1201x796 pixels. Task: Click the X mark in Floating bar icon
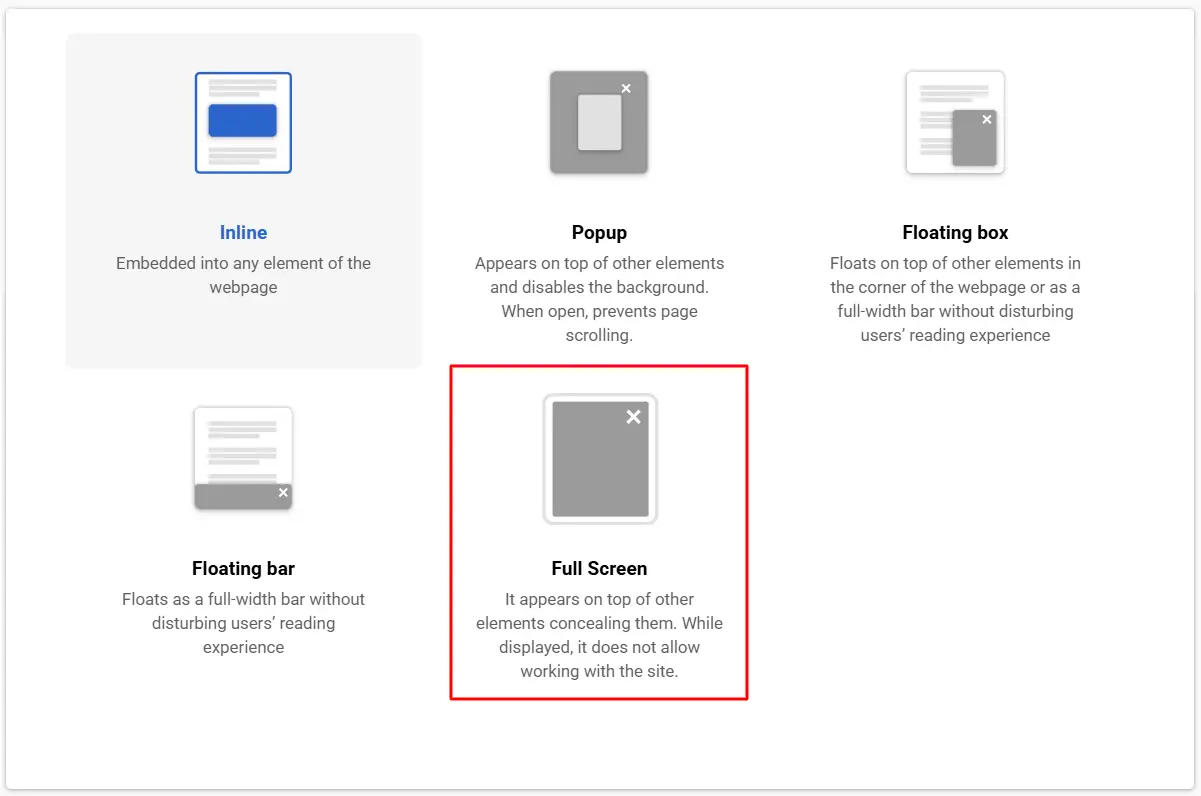[x=283, y=492]
